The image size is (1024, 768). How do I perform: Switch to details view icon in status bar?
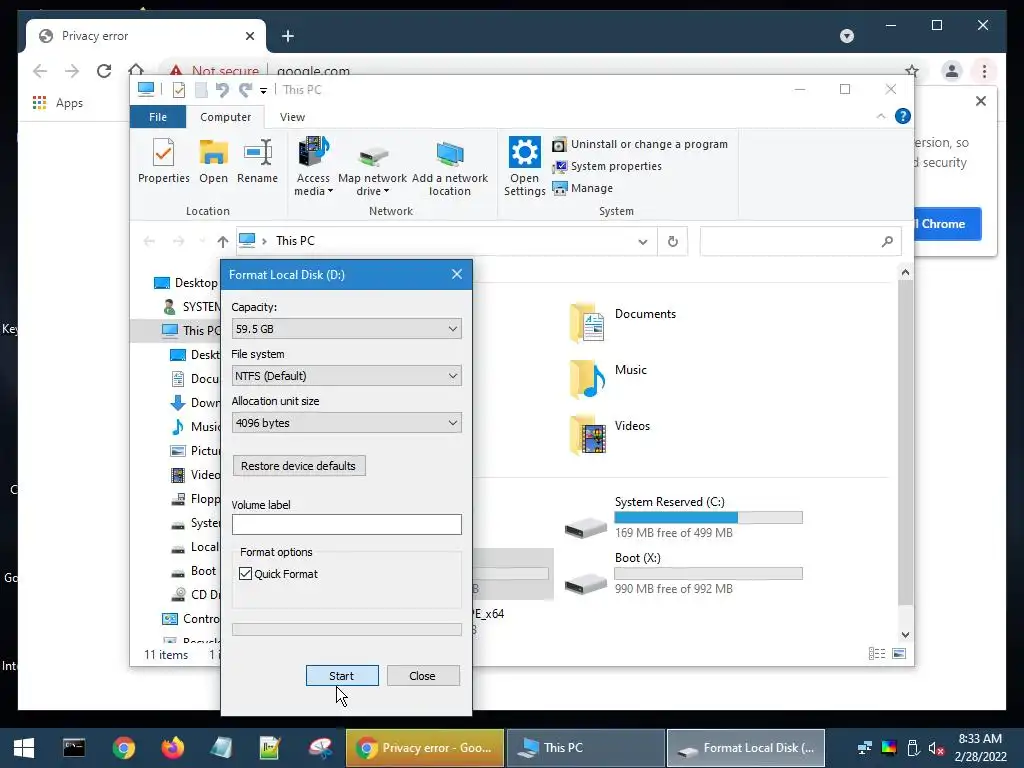coord(877,654)
